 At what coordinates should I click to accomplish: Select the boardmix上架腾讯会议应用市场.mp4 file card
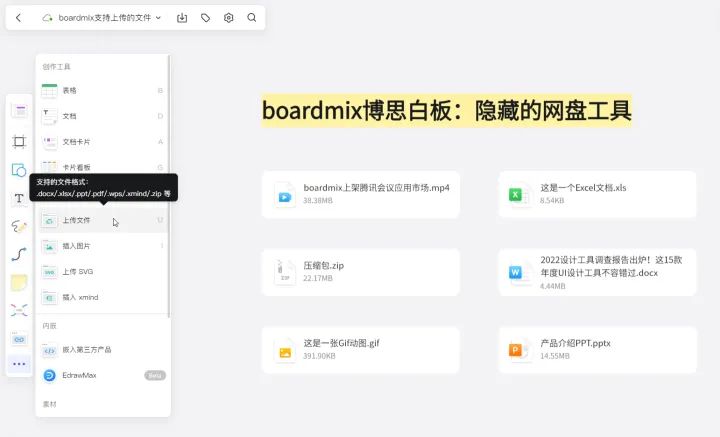(x=360, y=194)
